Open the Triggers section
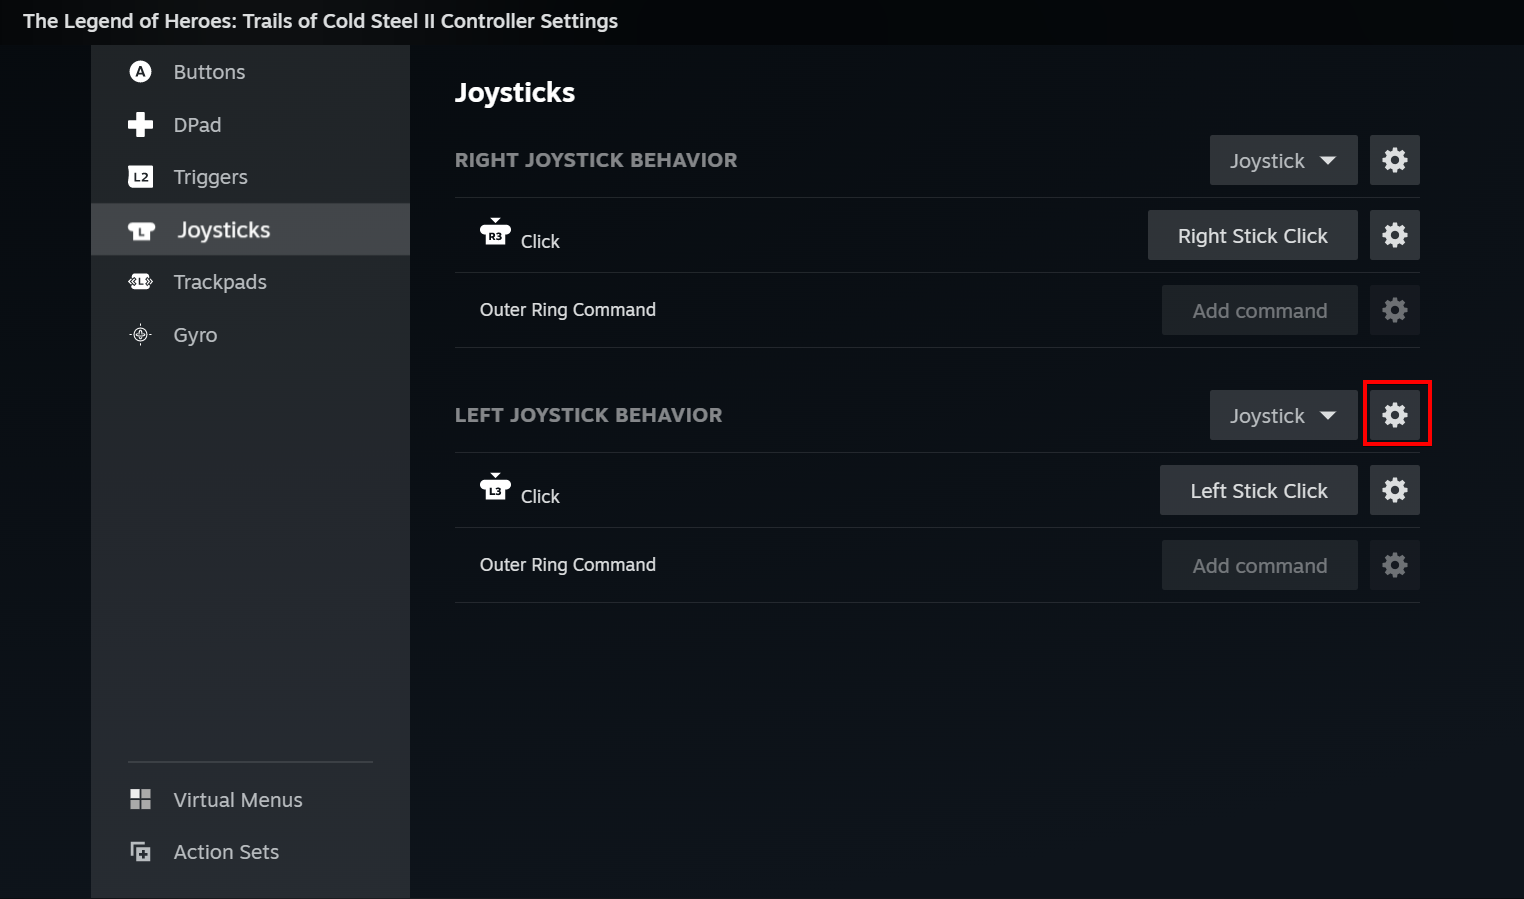The image size is (1524, 899). click(x=250, y=177)
